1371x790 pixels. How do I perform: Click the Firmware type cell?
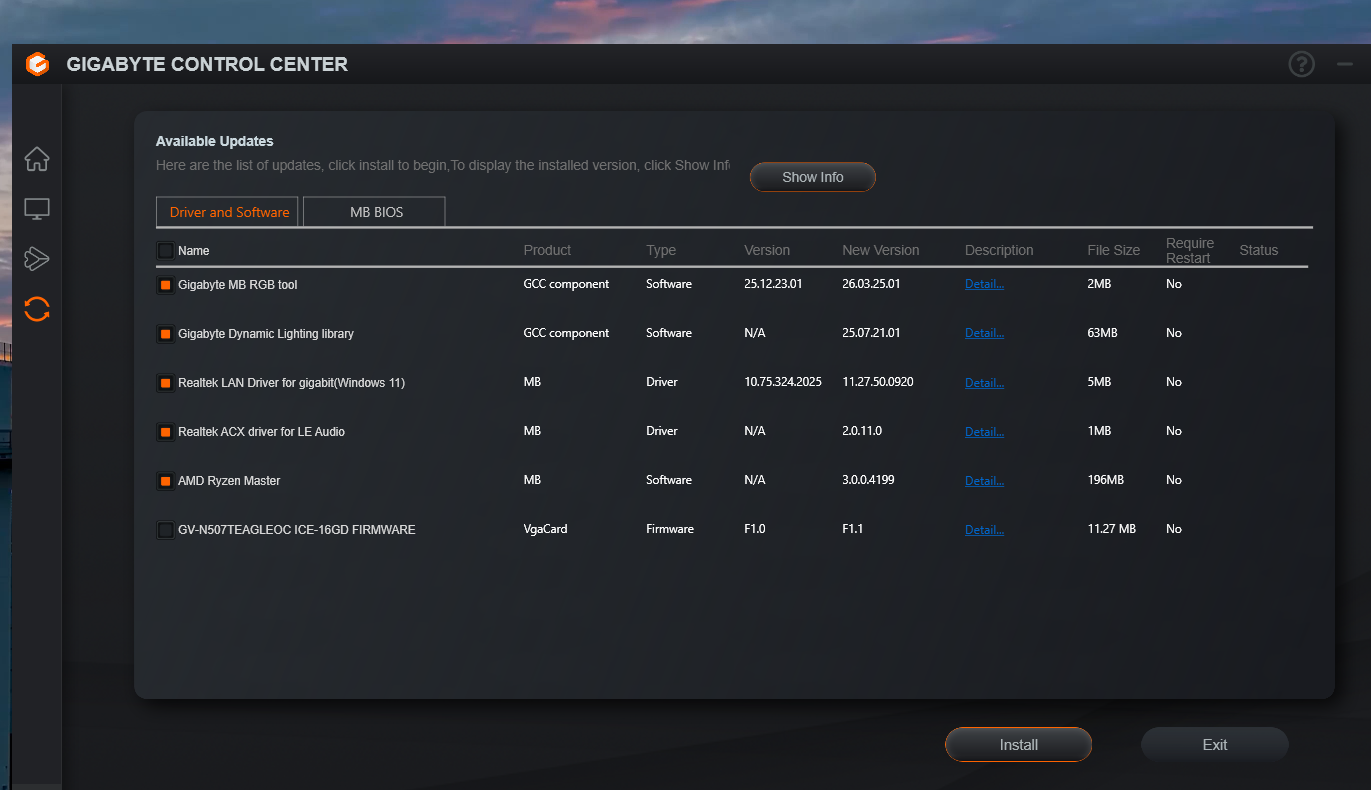click(x=670, y=529)
